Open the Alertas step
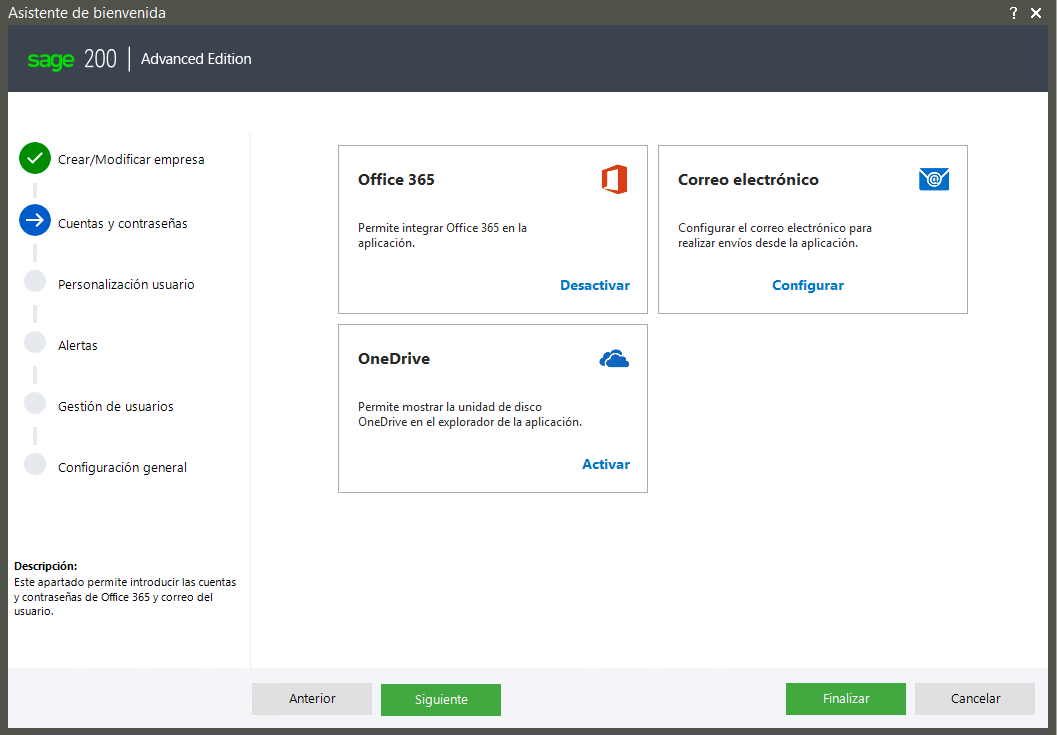Viewport: 1057px width, 735px height. click(78, 345)
